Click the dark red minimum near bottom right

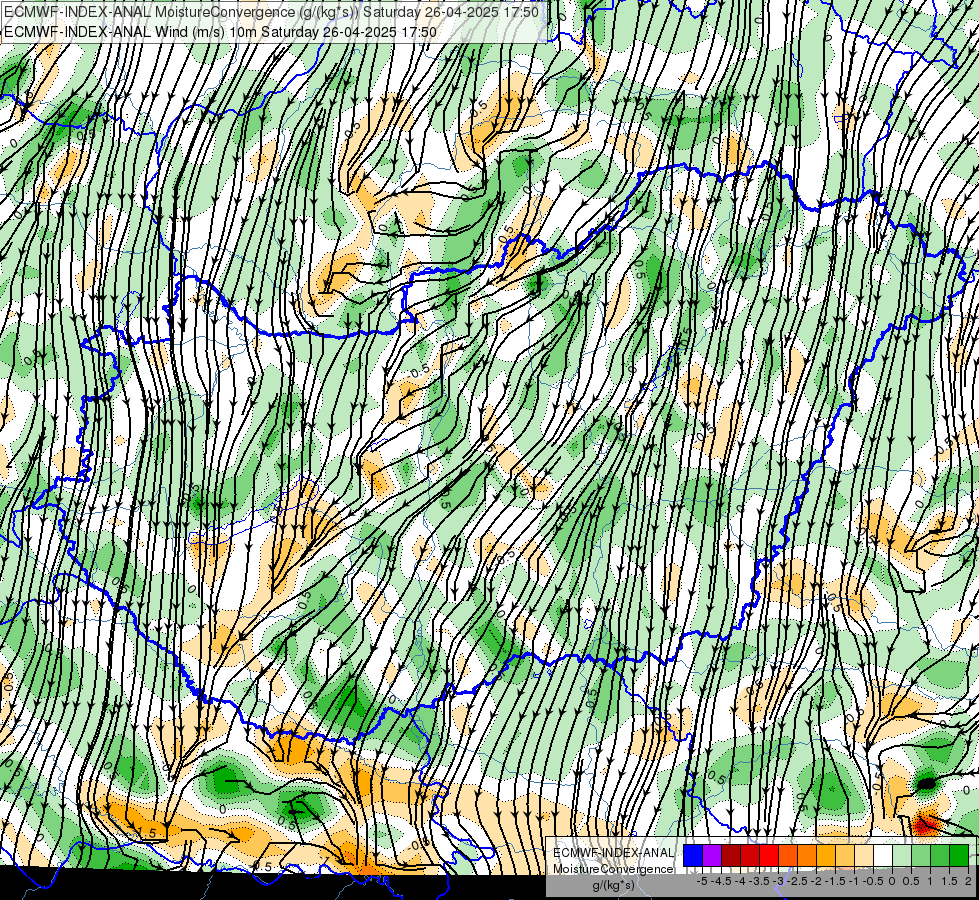926,824
